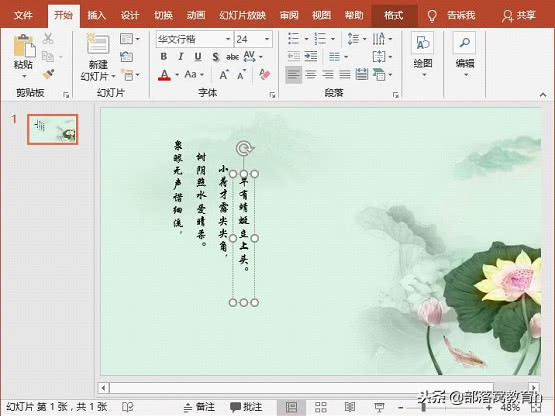Click Convert to SmartArt icon

379,74
